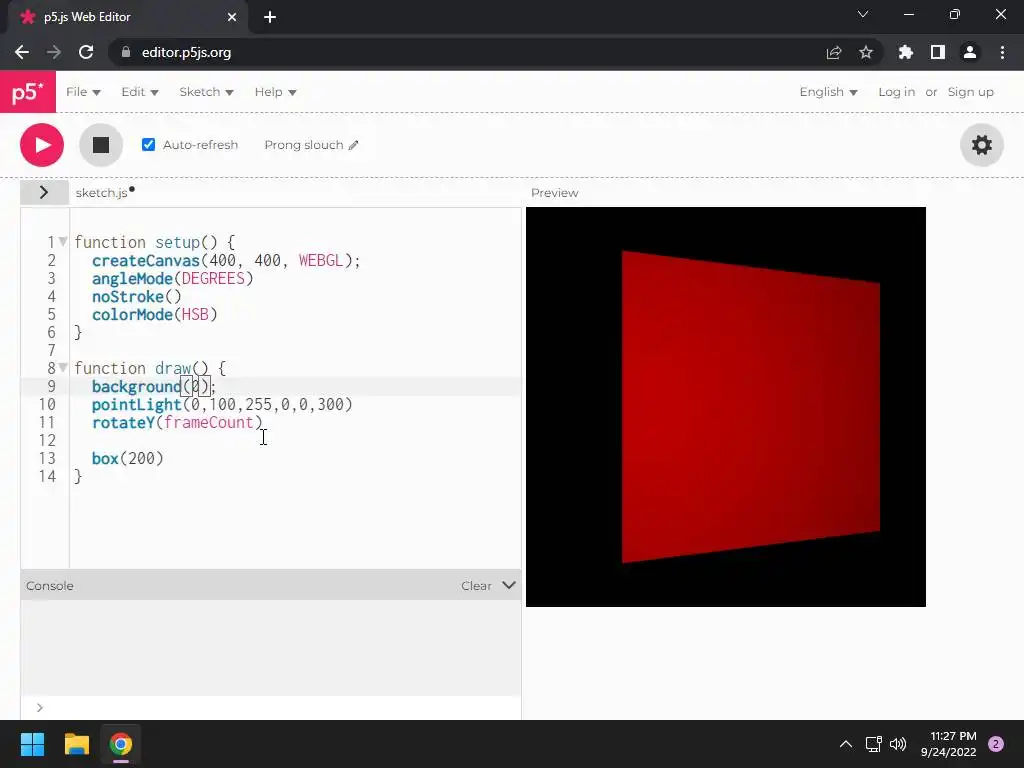Open the tab search dropdown chevron
1024x768 pixels.
click(x=863, y=14)
